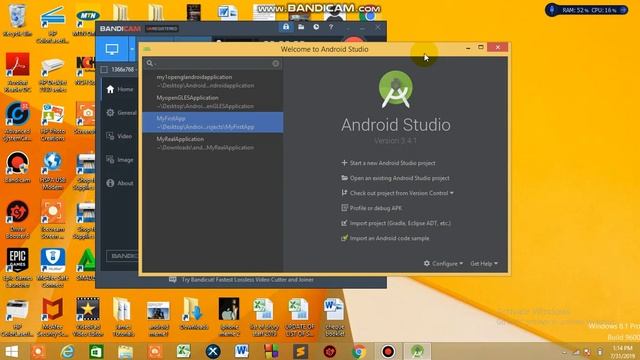Open the Advanced SystemCare desktop icon
Image resolution: width=640 pixels, height=360 pixels.
(x=17, y=122)
